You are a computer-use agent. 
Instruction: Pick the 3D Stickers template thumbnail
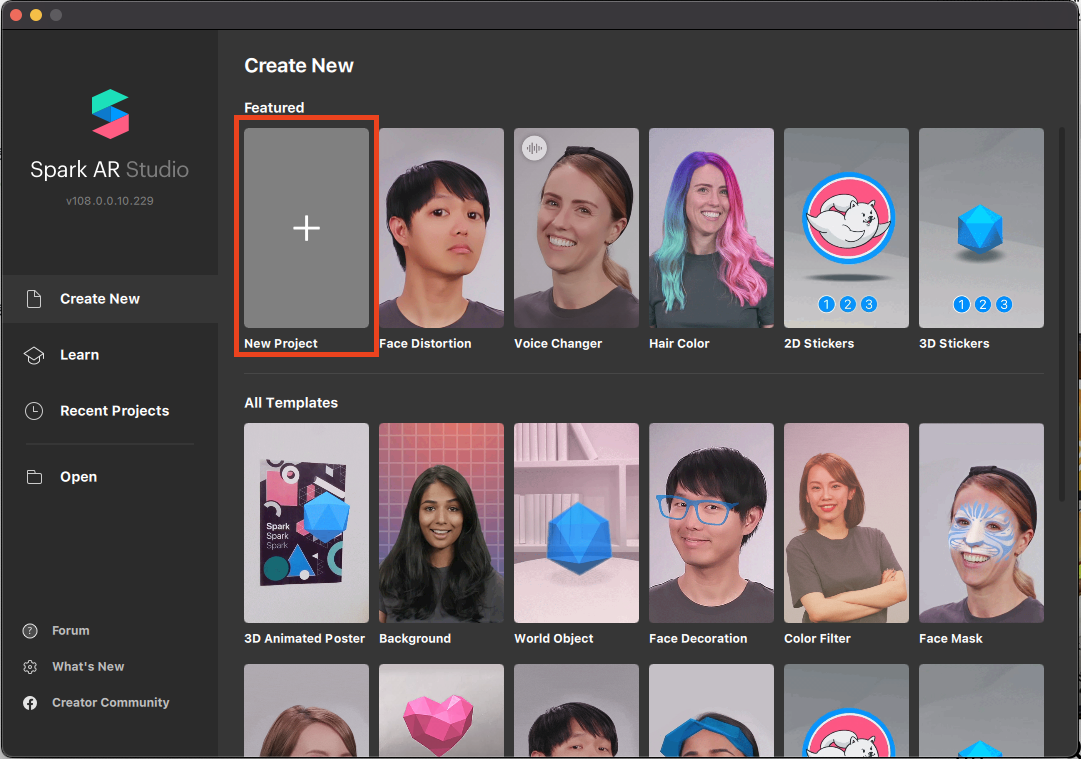981,228
